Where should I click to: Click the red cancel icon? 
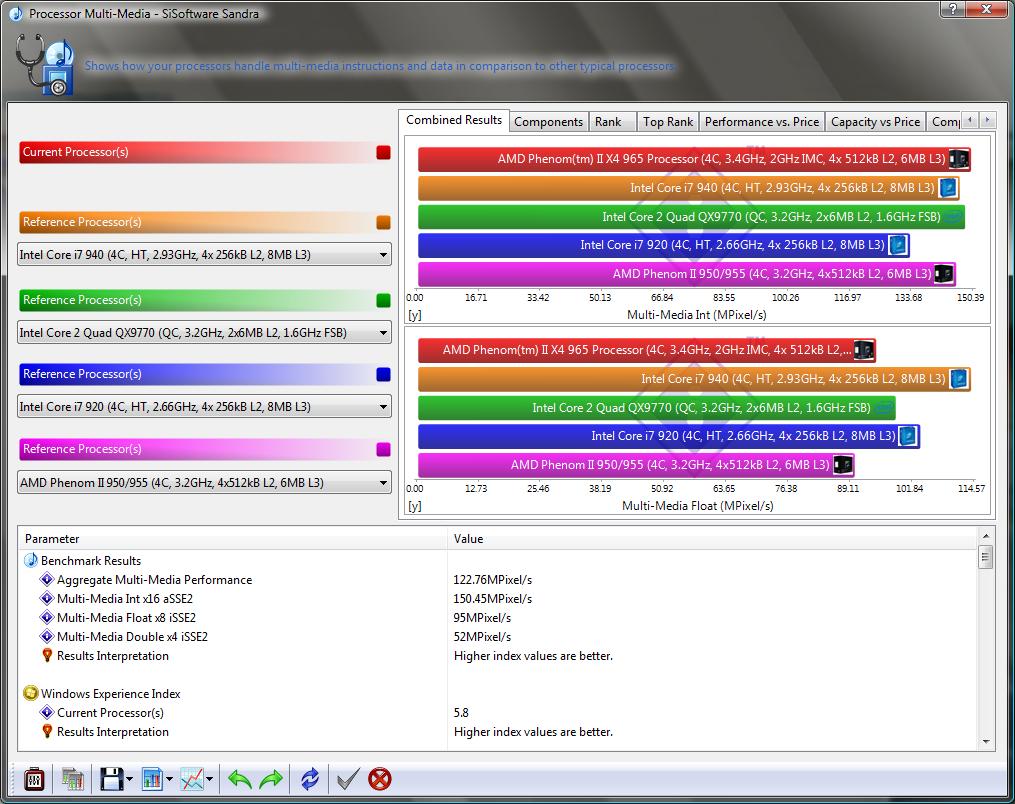coord(380,779)
